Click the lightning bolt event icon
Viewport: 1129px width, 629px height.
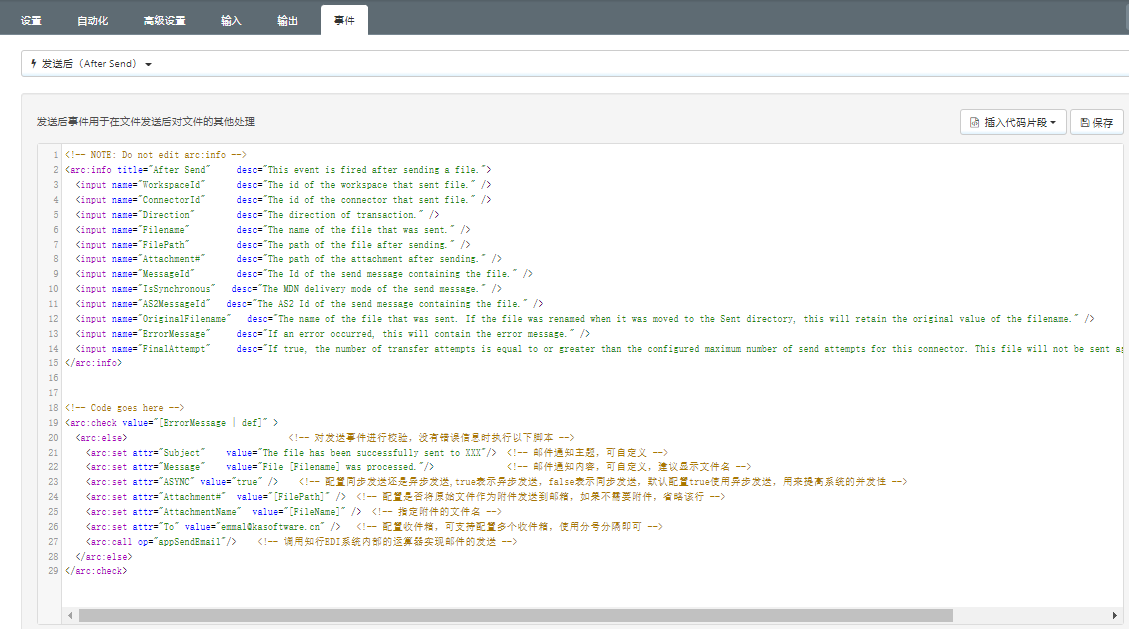click(33, 63)
